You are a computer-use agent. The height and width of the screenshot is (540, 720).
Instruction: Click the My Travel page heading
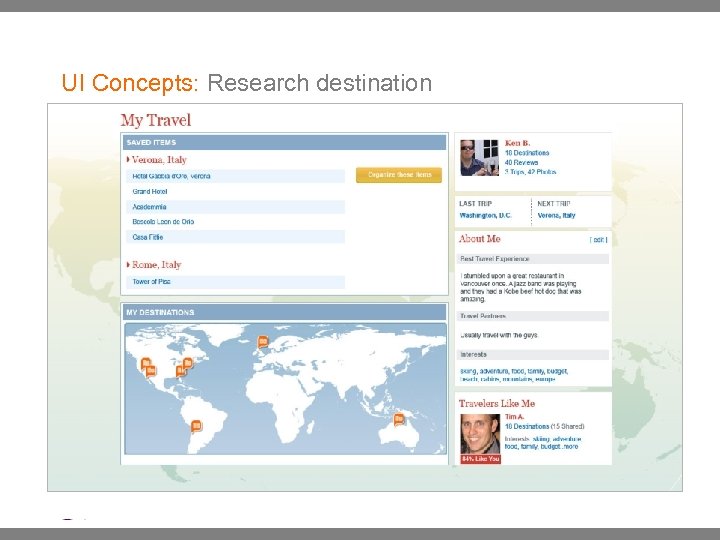click(x=156, y=120)
